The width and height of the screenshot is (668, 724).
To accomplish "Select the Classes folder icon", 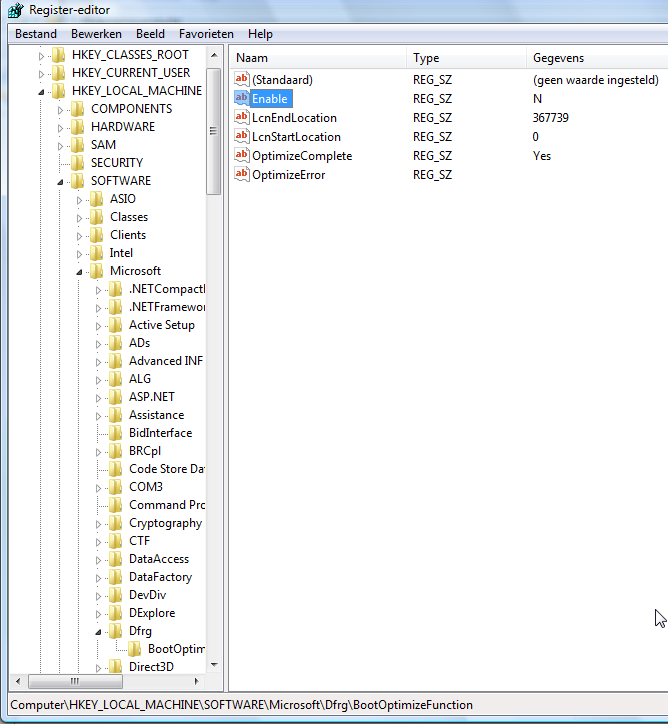I will [96, 217].
